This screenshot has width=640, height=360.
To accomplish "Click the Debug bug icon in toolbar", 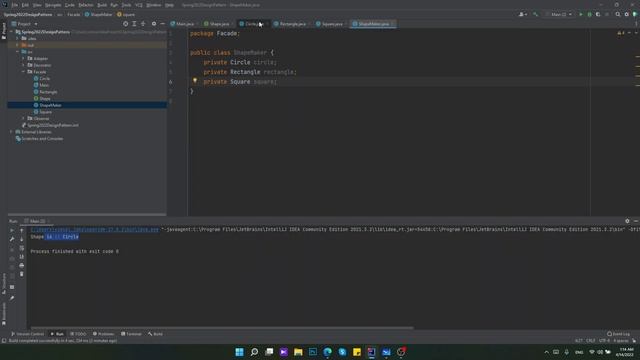I will pyautogui.click(x=589, y=14).
